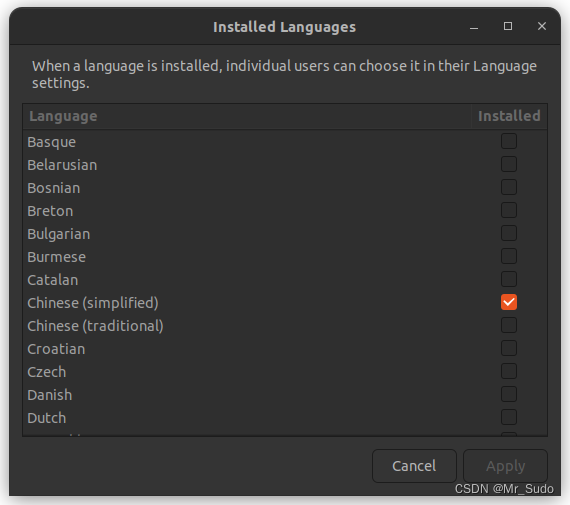
Task: Maximize the Installed Languages window
Action: pyautogui.click(x=508, y=26)
